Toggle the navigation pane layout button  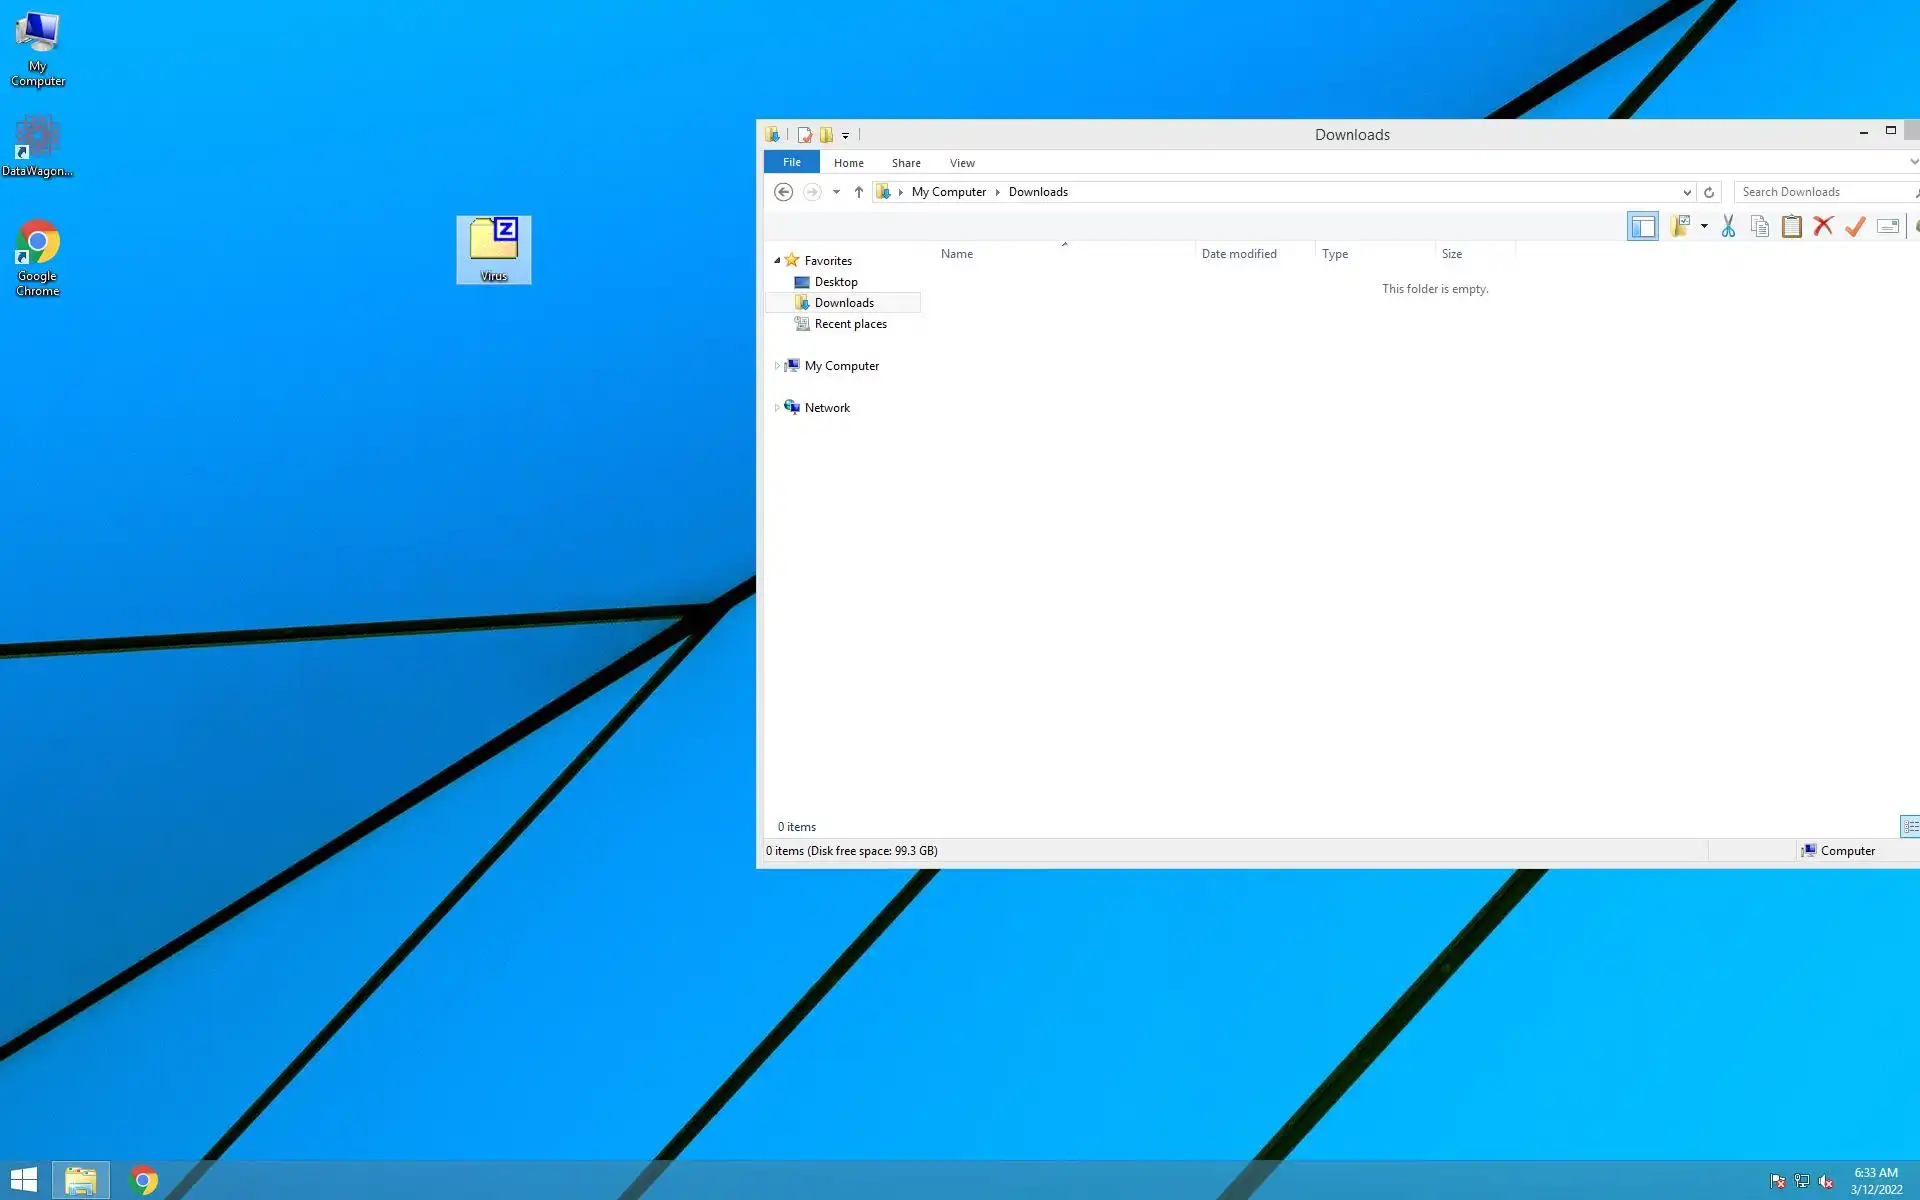click(x=1642, y=227)
